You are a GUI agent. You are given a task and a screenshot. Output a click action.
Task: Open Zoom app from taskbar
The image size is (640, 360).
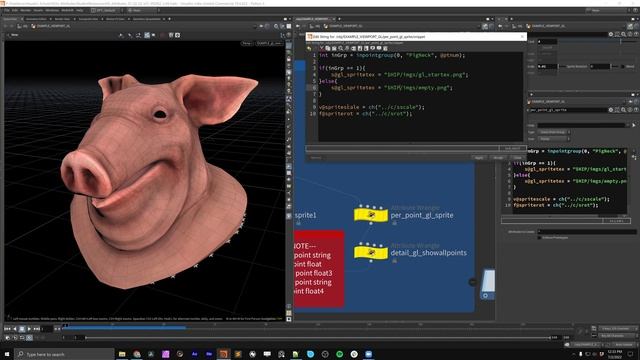coord(369,354)
